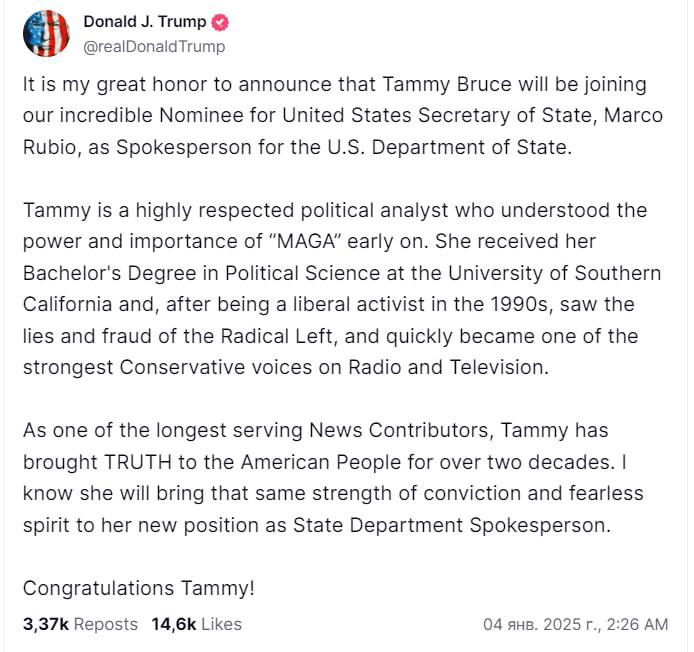Viewport: 694px width, 652px height.
Task: Click Donald J. Trump's profile avatar
Action: click(46, 33)
